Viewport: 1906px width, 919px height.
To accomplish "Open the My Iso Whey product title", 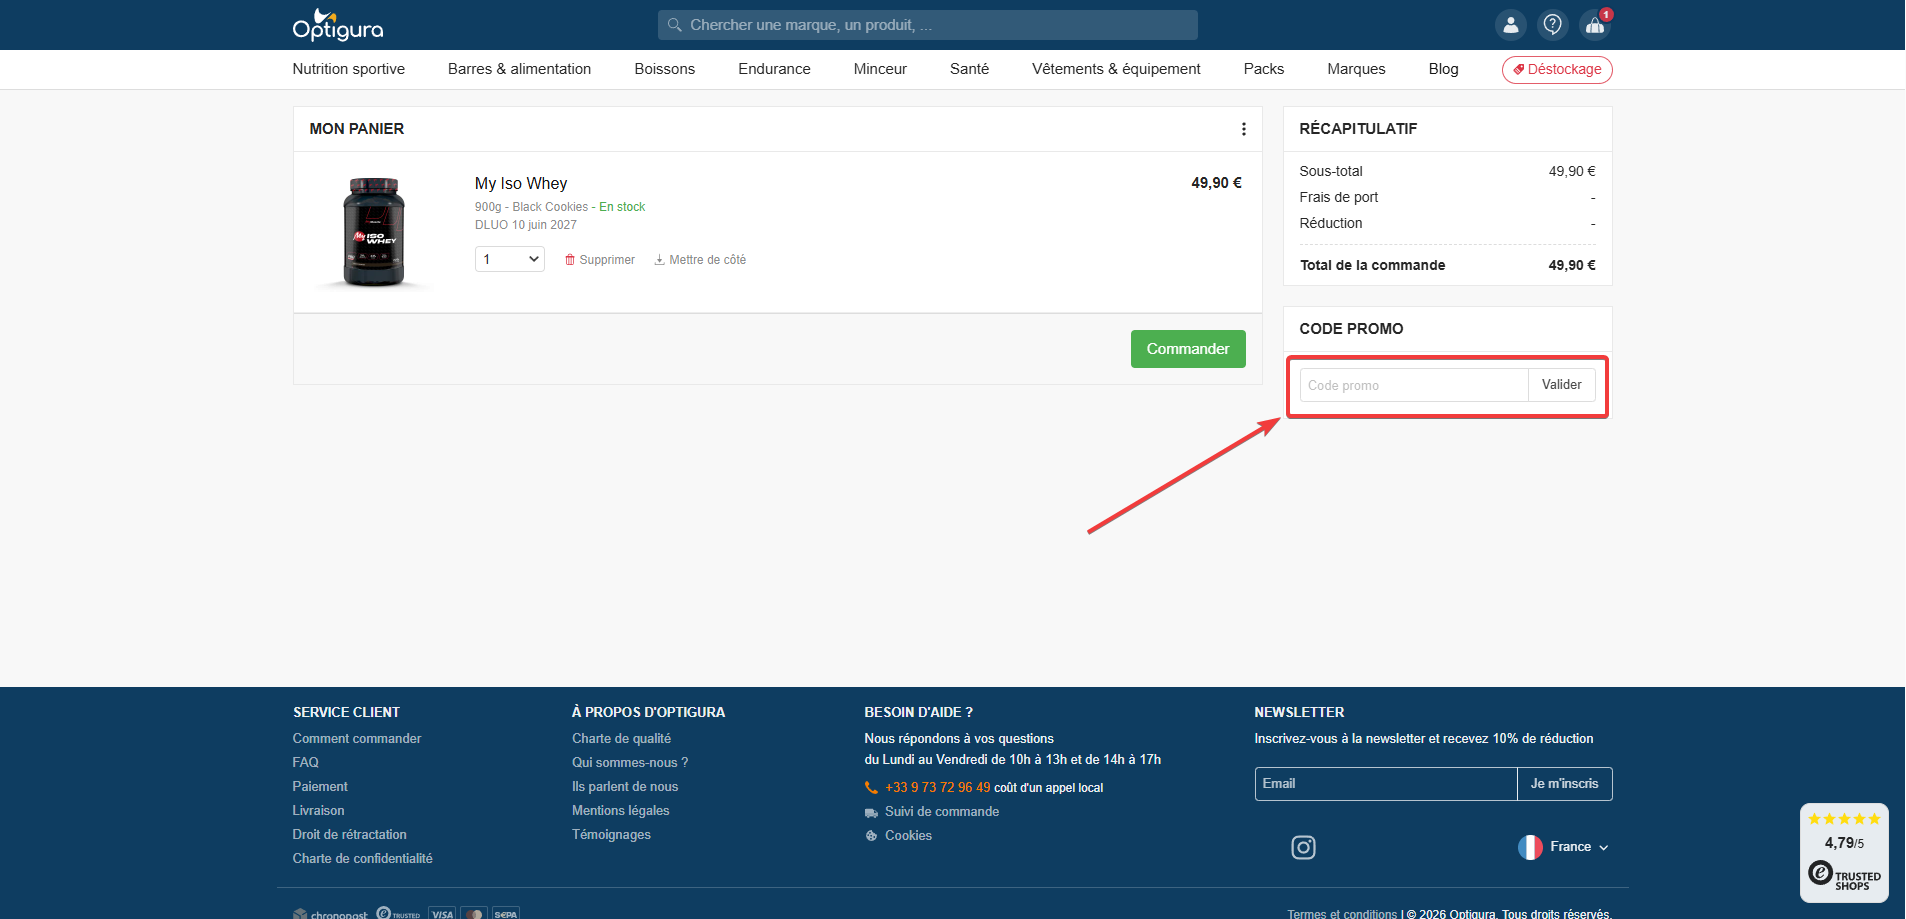I will pos(521,184).
